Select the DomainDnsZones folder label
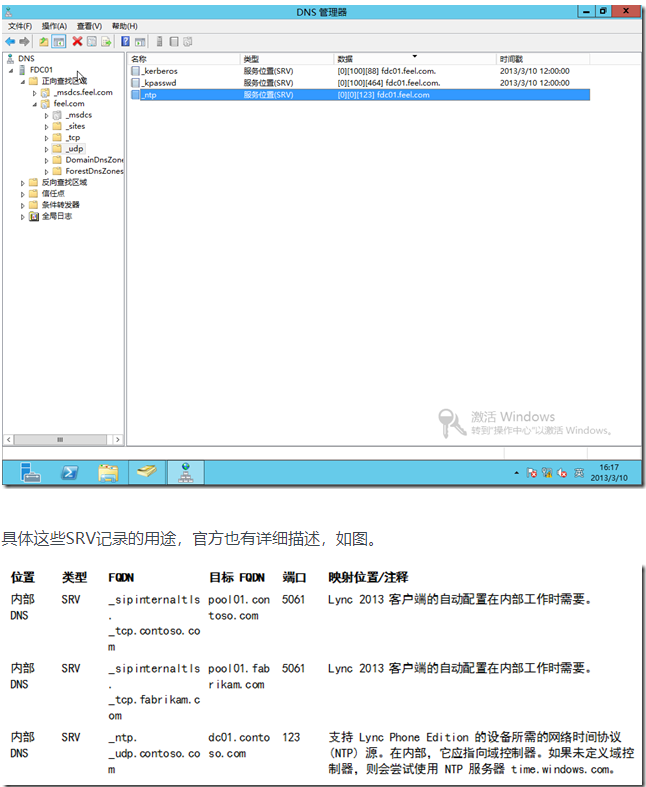Screen dimensions: 646x787 (x=94, y=160)
